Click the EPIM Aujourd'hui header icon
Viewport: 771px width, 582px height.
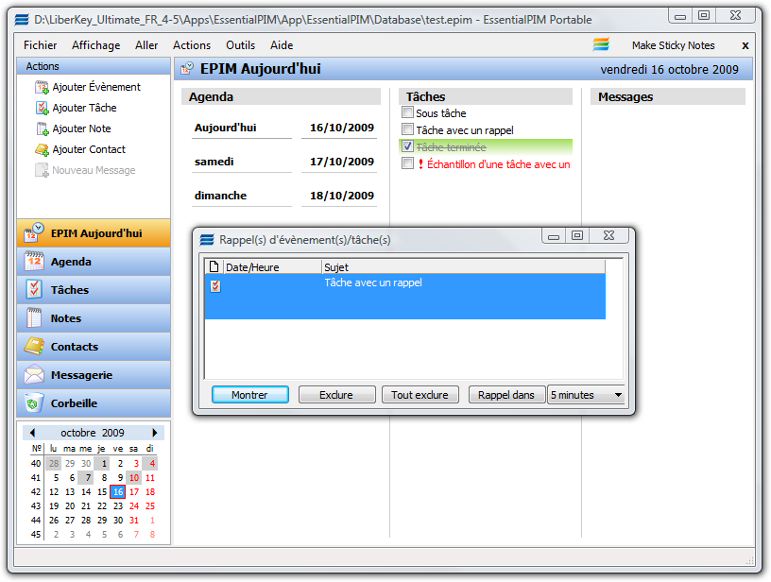[x=187, y=68]
